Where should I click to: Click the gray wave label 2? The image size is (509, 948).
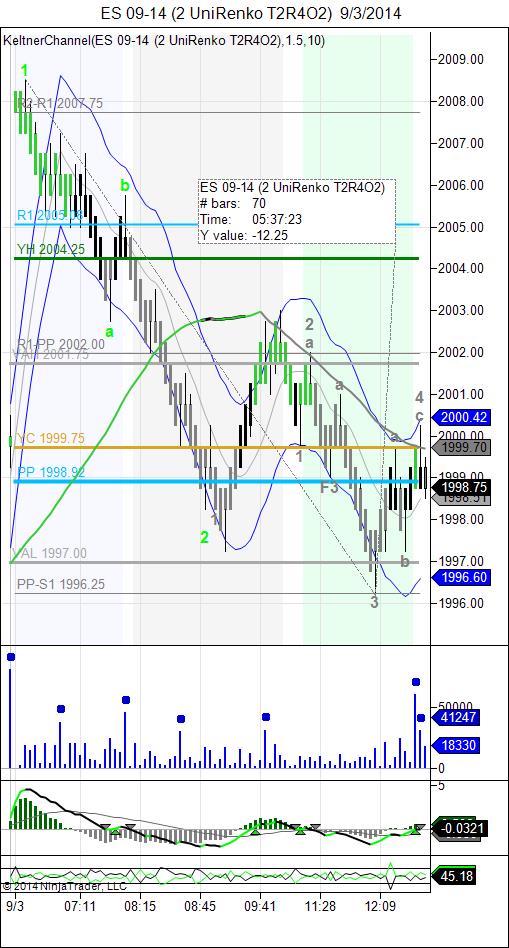309,325
